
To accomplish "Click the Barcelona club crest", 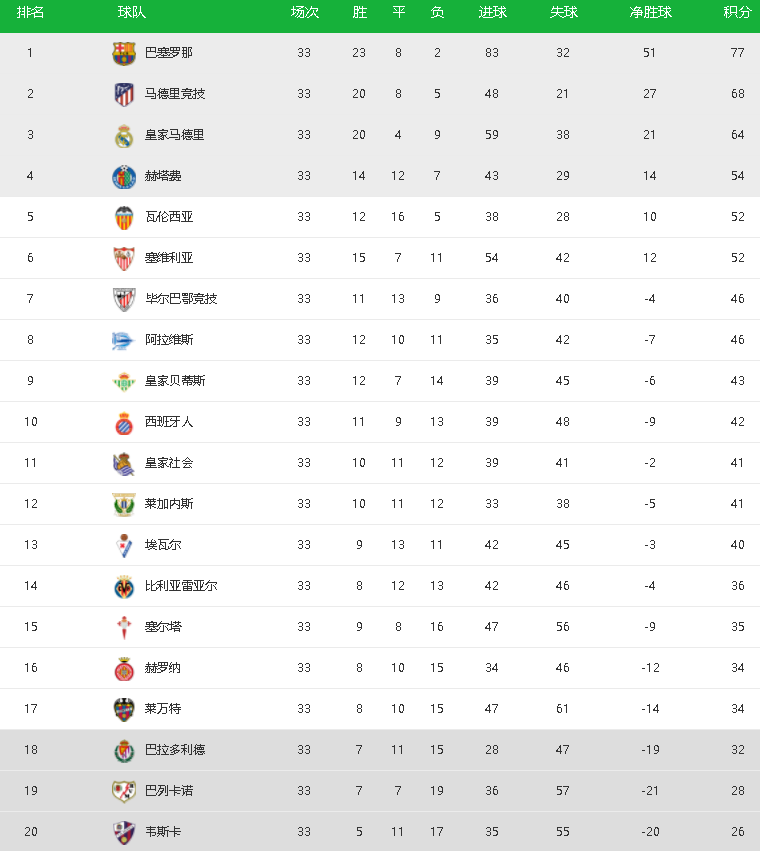I will (x=124, y=53).
